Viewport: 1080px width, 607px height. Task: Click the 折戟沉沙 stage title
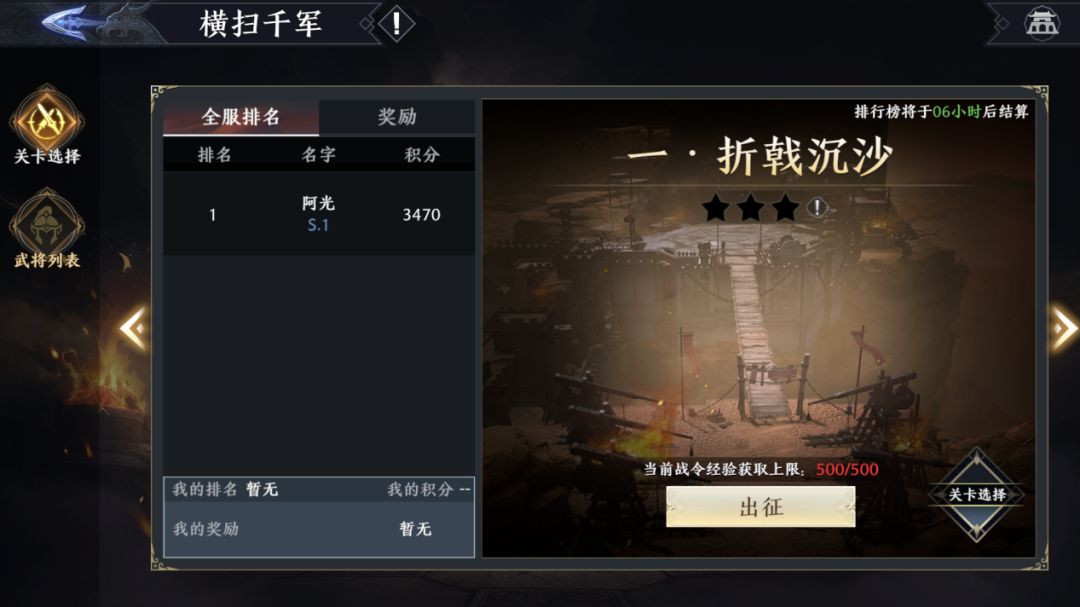click(x=759, y=155)
